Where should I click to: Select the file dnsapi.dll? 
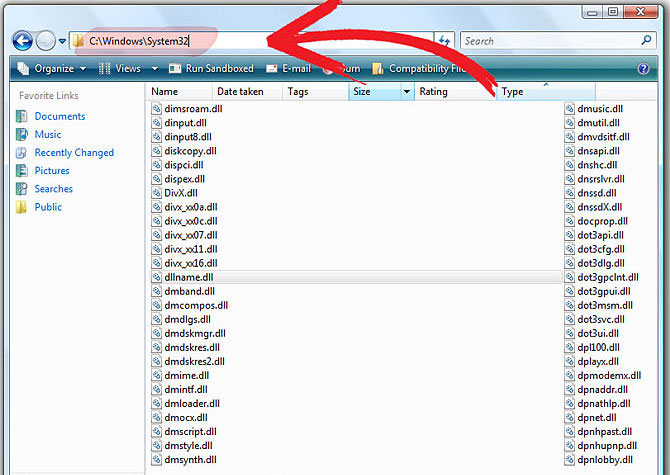pos(599,151)
